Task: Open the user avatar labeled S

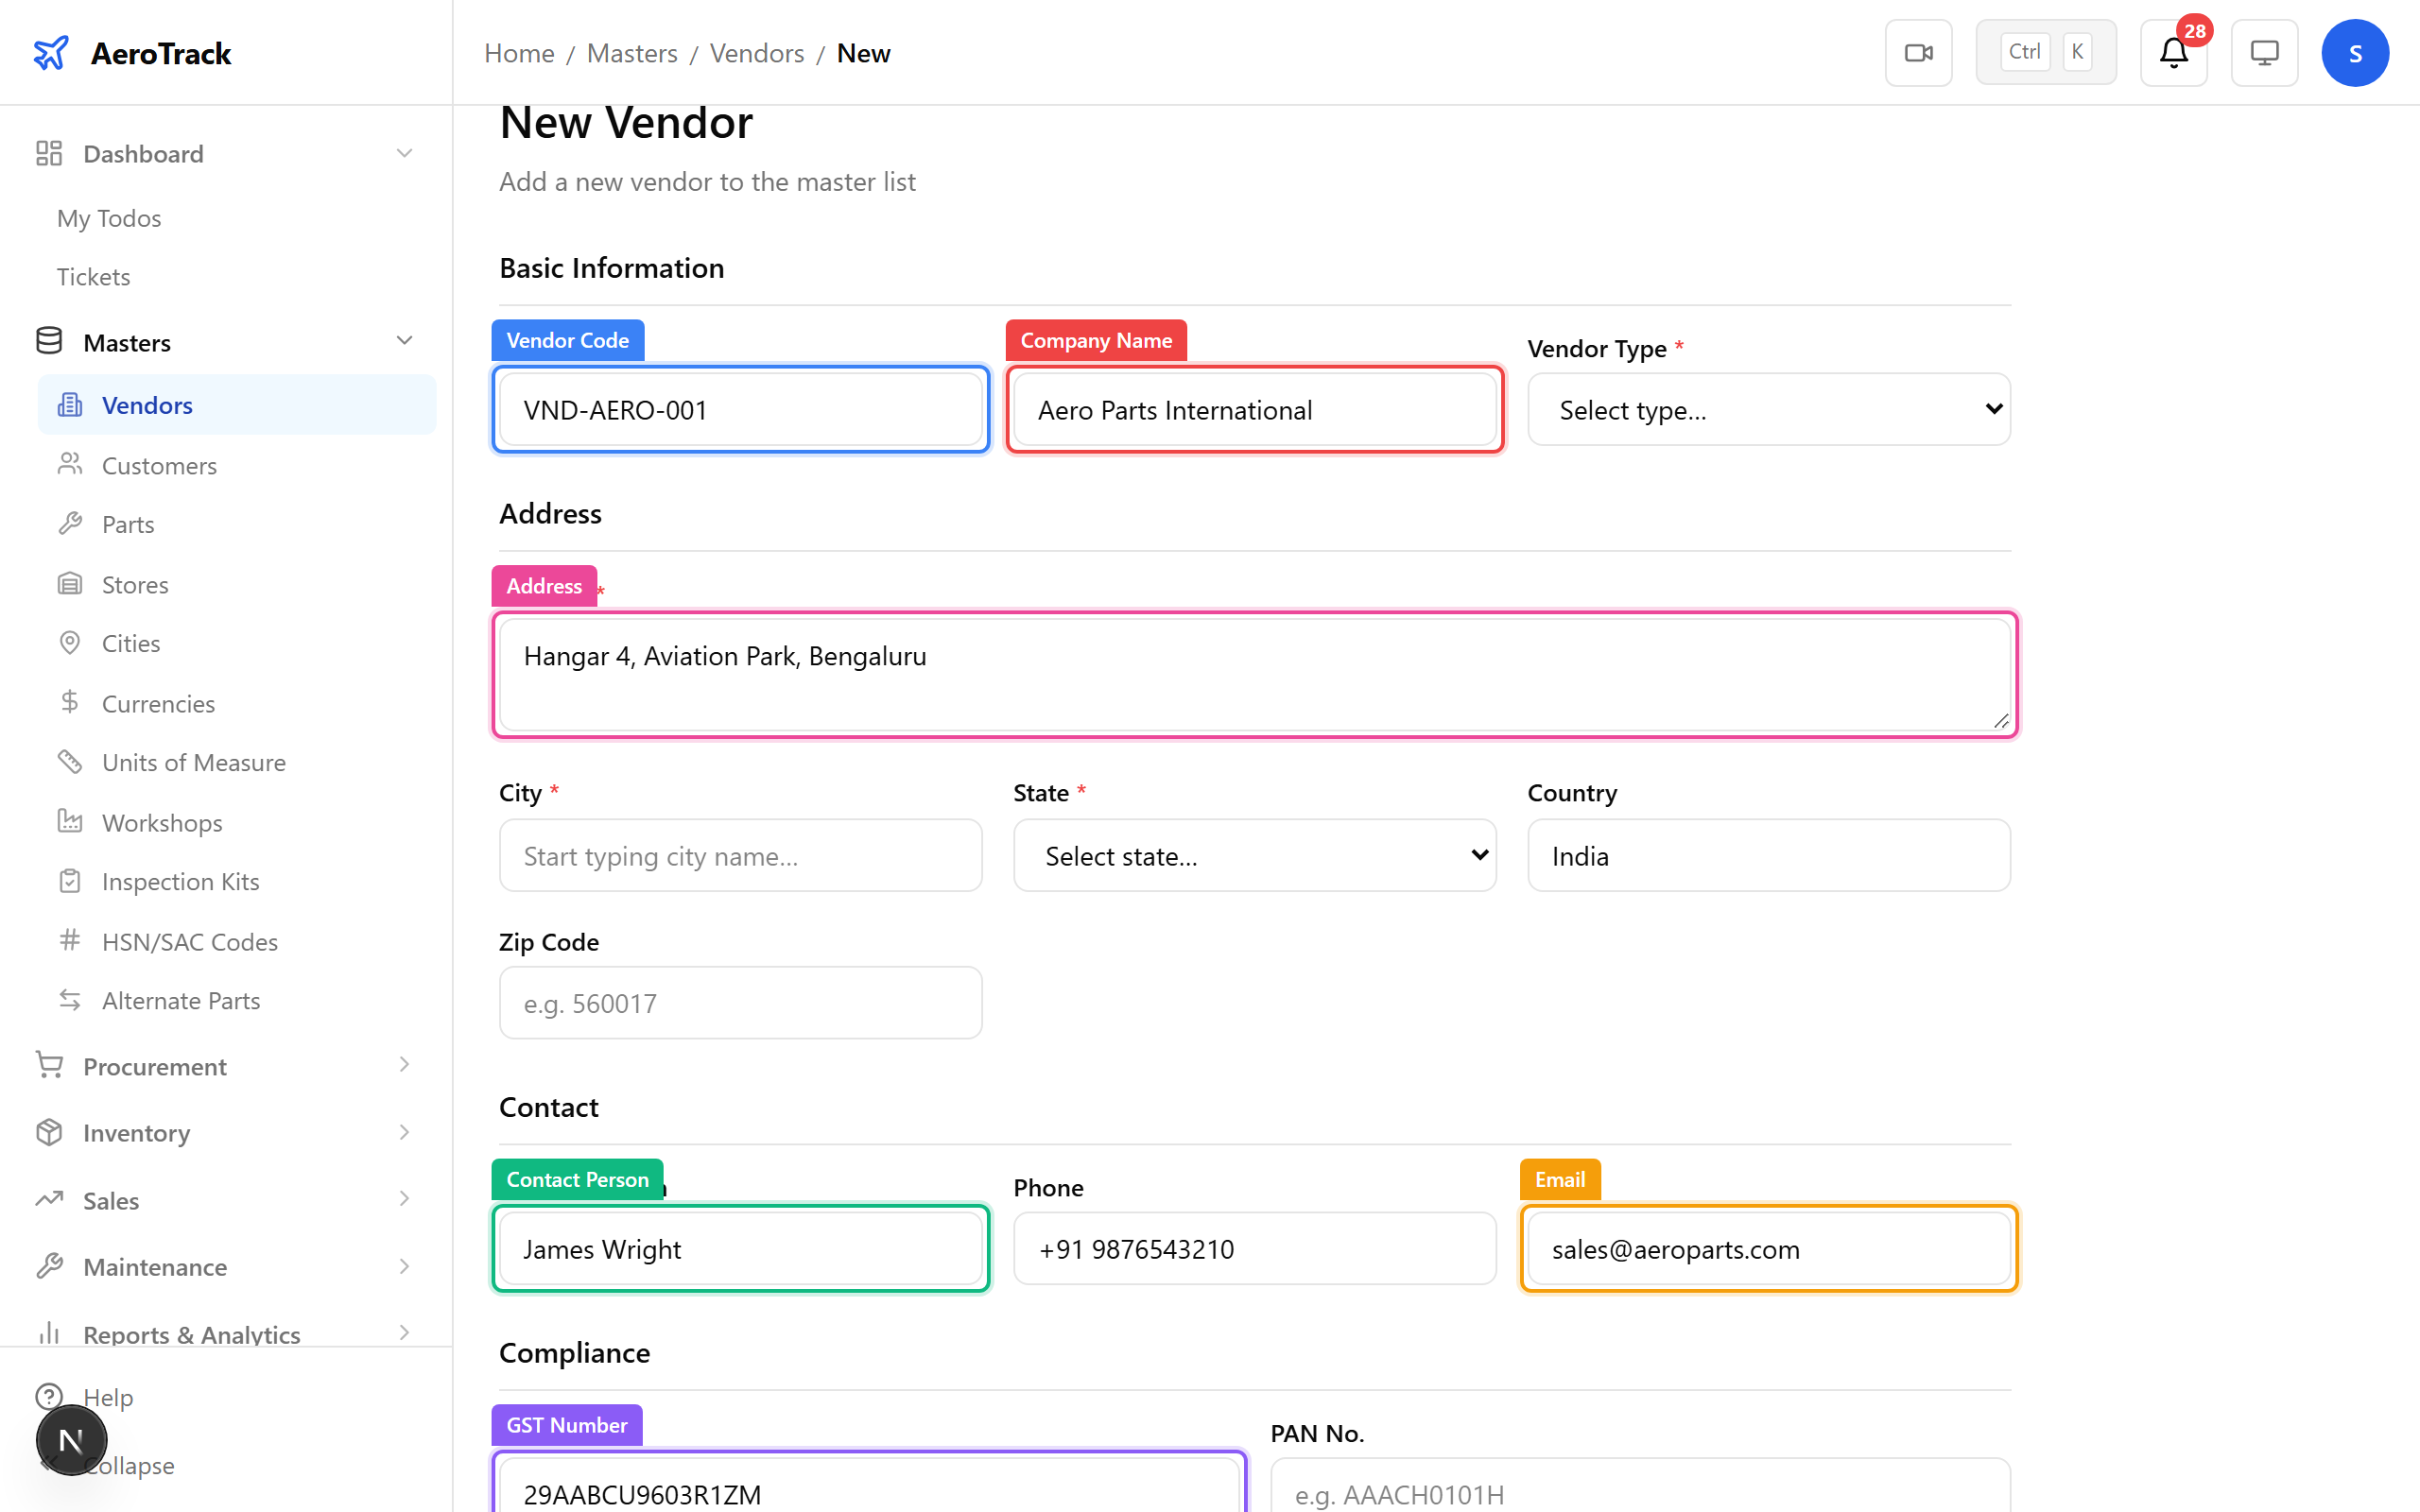Action: [x=2356, y=52]
